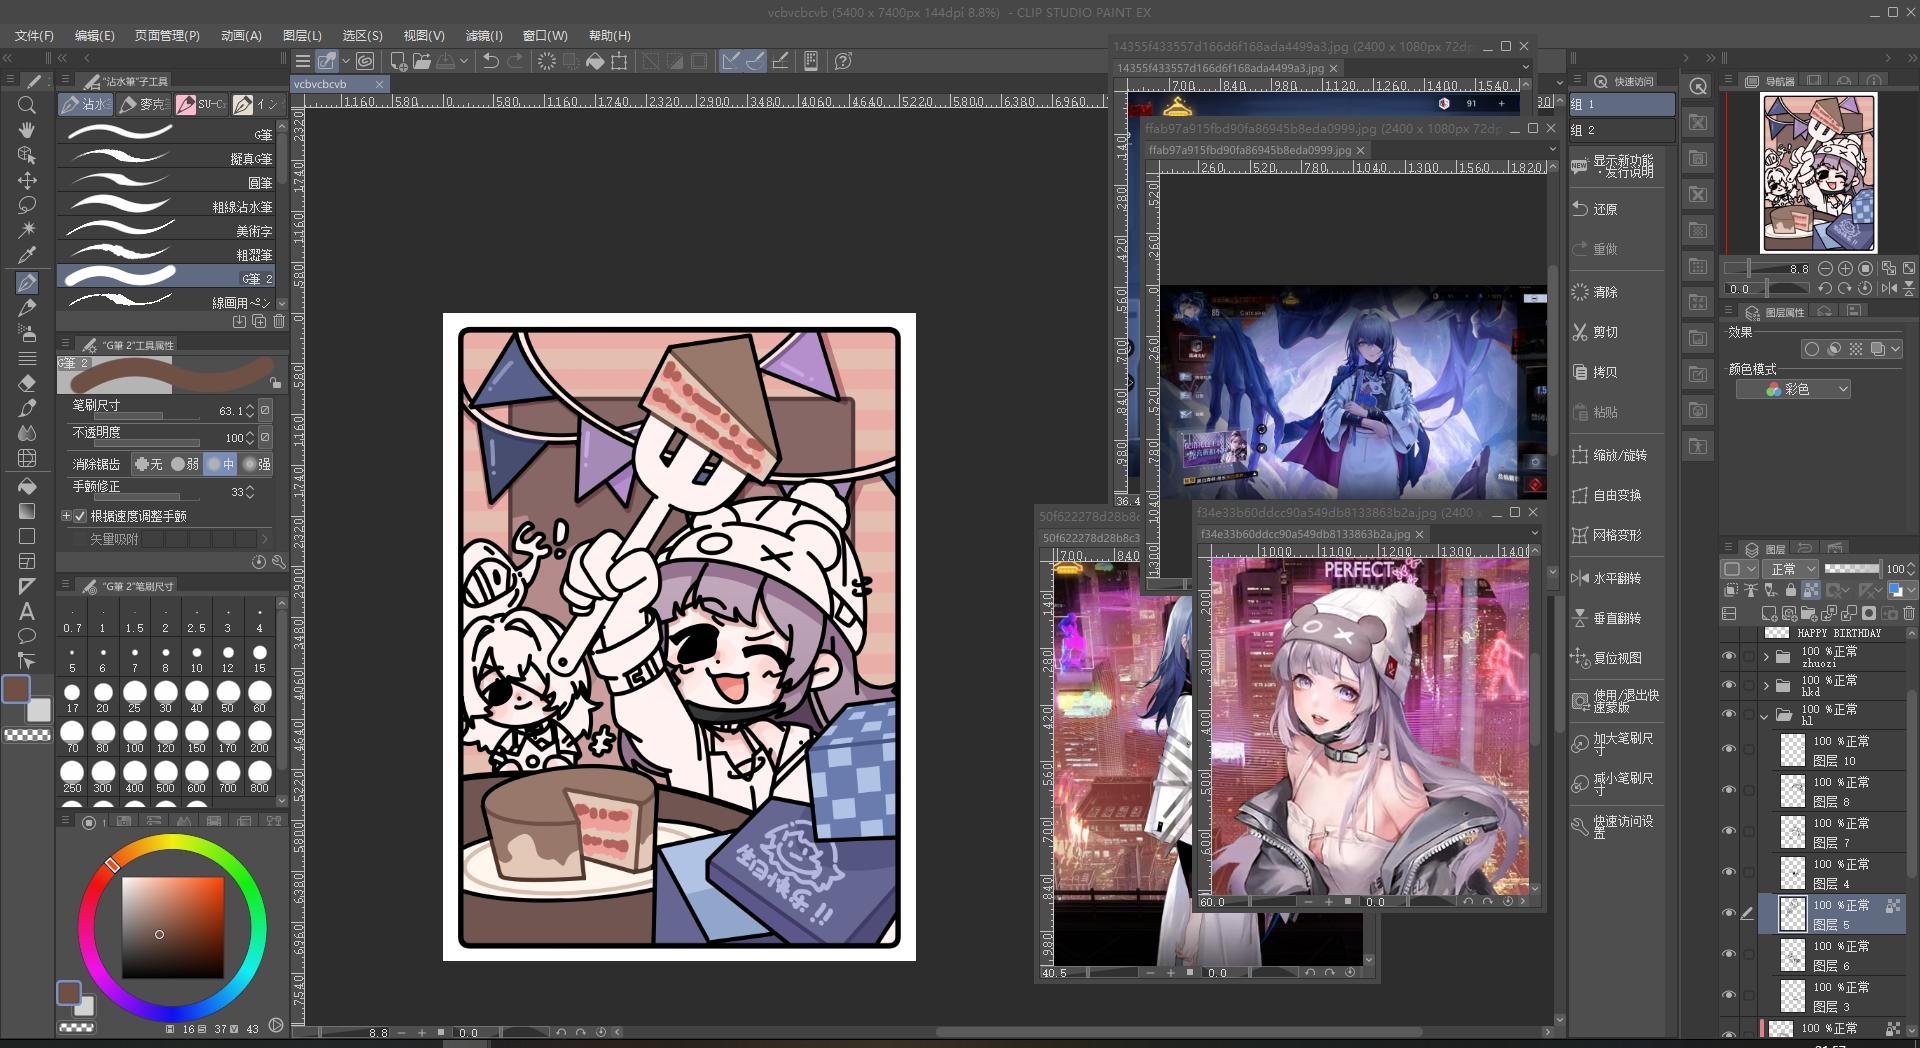
Task: Toggle visibility of 图层 10
Action: point(1729,750)
